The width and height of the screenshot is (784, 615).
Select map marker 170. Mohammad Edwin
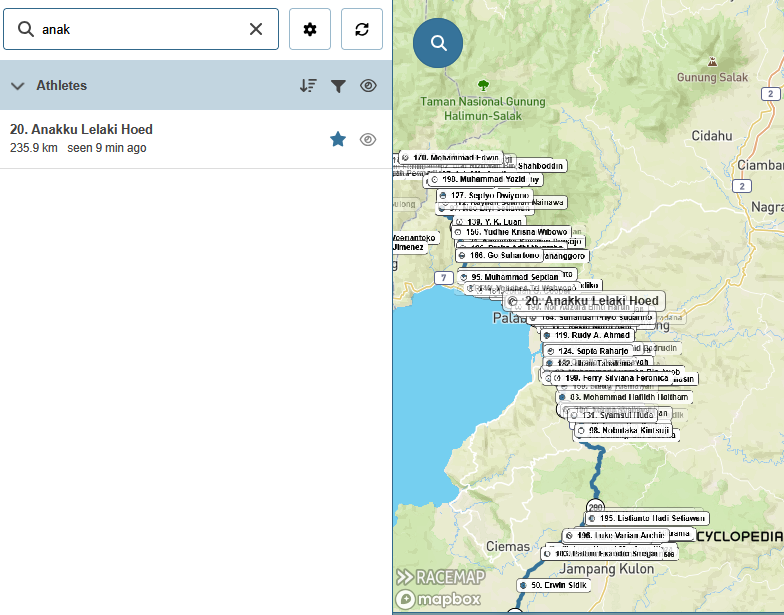point(451,158)
